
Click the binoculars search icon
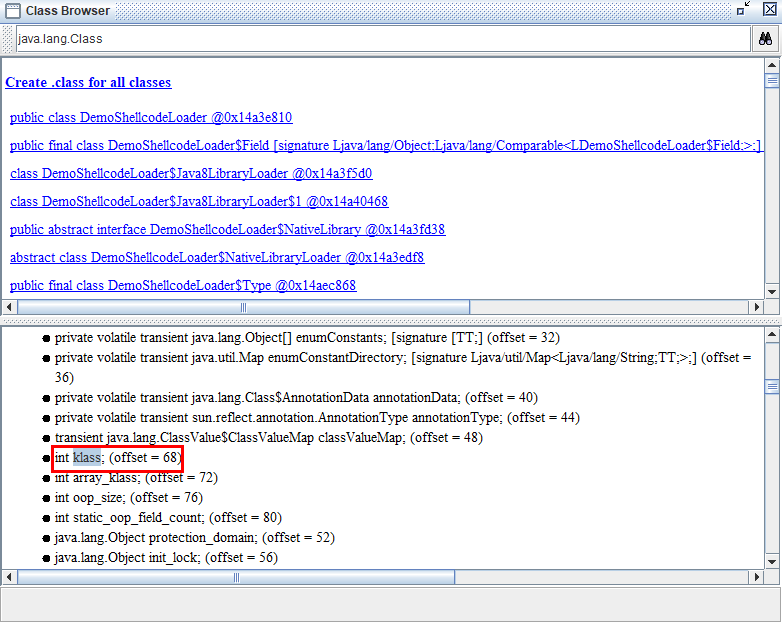[764, 39]
